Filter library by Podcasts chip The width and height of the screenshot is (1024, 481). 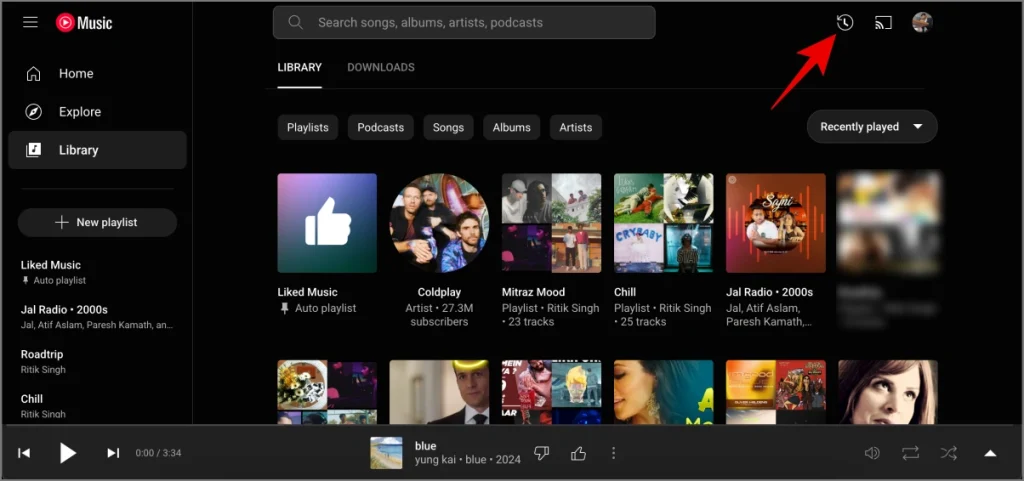point(381,127)
